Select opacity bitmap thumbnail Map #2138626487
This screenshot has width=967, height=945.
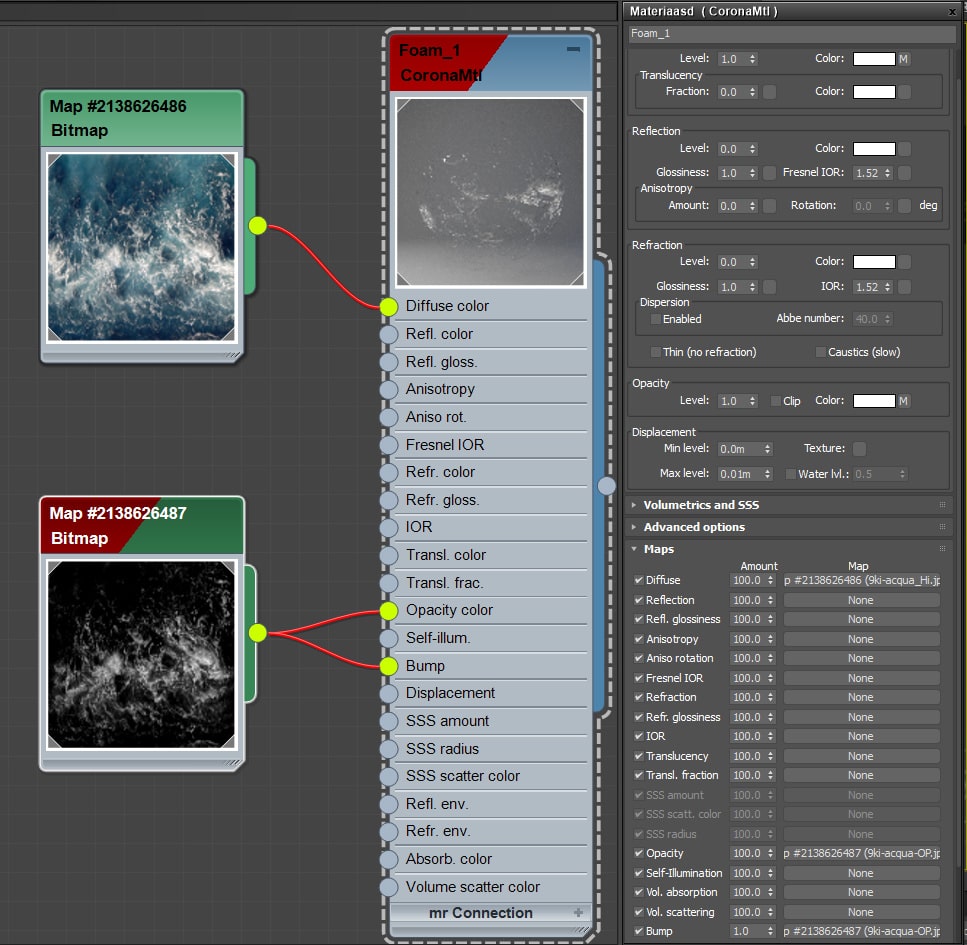(x=141, y=654)
